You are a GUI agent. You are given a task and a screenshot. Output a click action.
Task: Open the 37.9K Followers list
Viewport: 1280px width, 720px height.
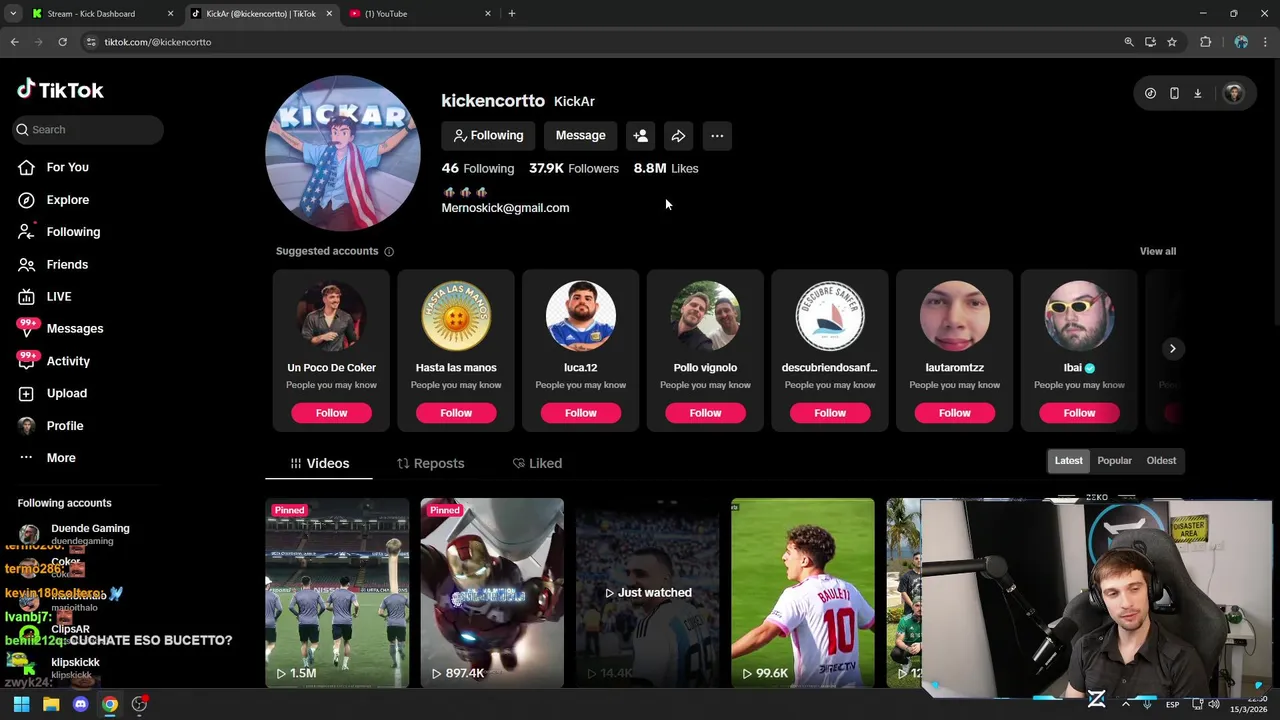(574, 168)
